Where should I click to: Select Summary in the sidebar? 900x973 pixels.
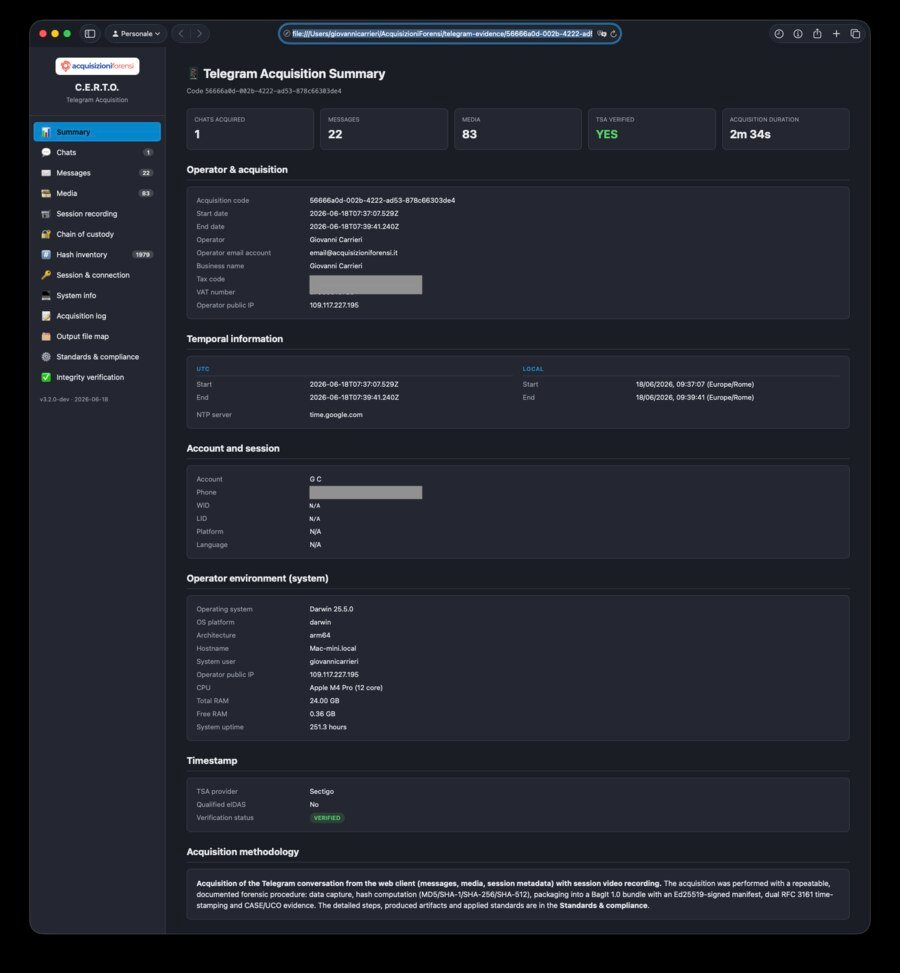coord(97,132)
